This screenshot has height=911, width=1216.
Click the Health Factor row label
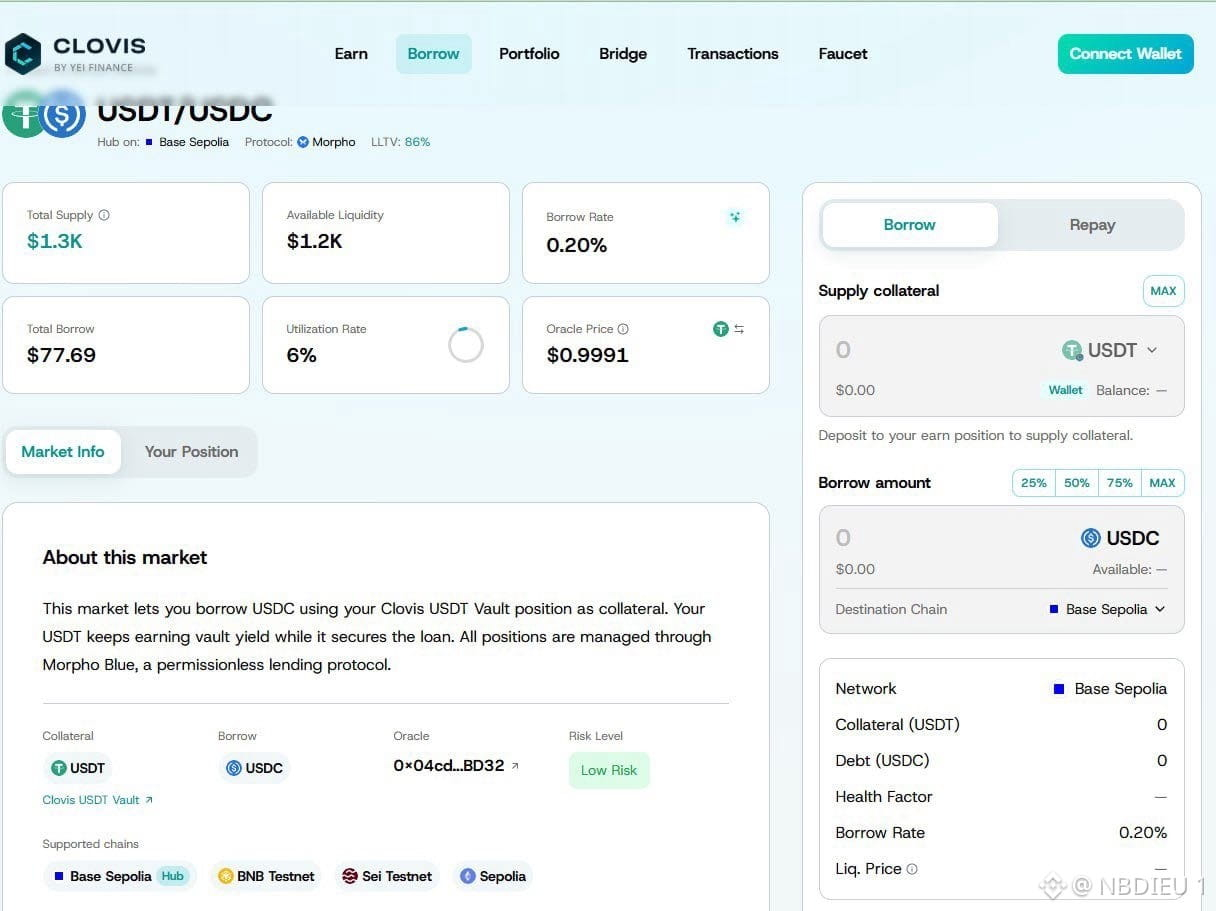884,797
